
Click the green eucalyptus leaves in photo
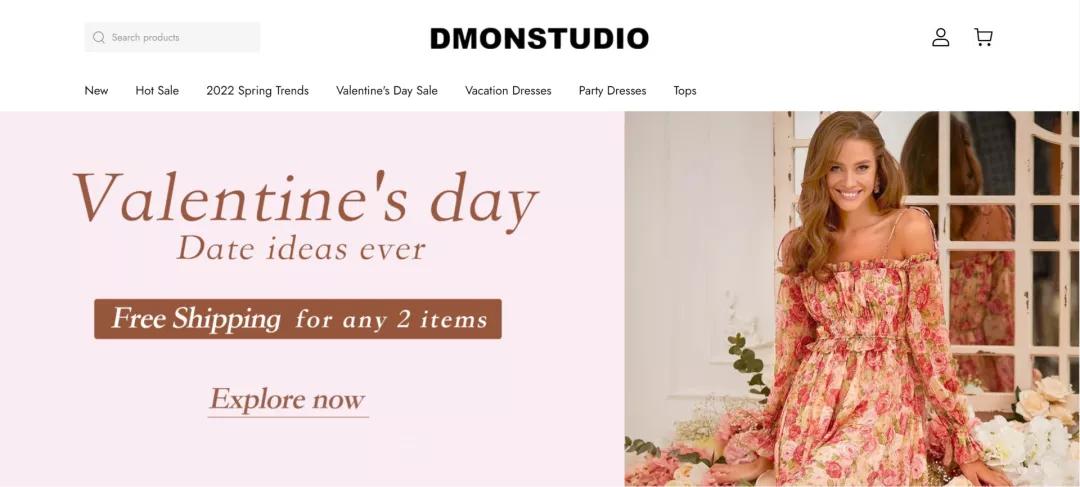click(750, 365)
